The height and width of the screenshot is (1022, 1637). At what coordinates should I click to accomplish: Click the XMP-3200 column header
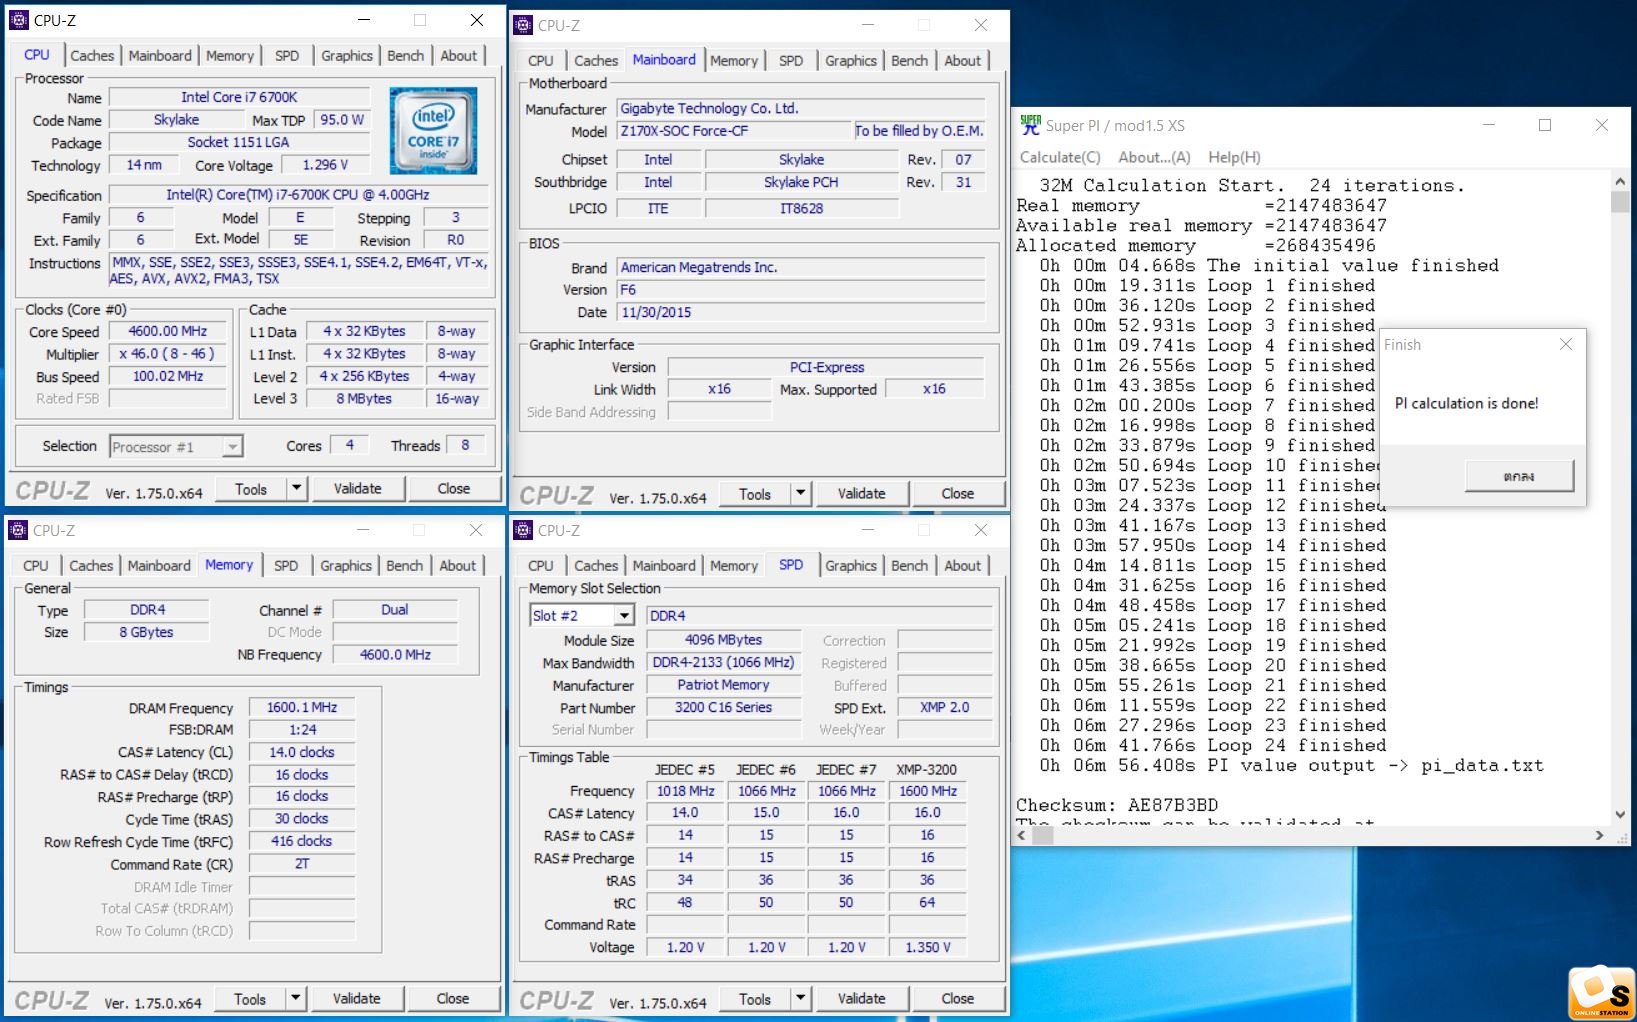point(927,770)
